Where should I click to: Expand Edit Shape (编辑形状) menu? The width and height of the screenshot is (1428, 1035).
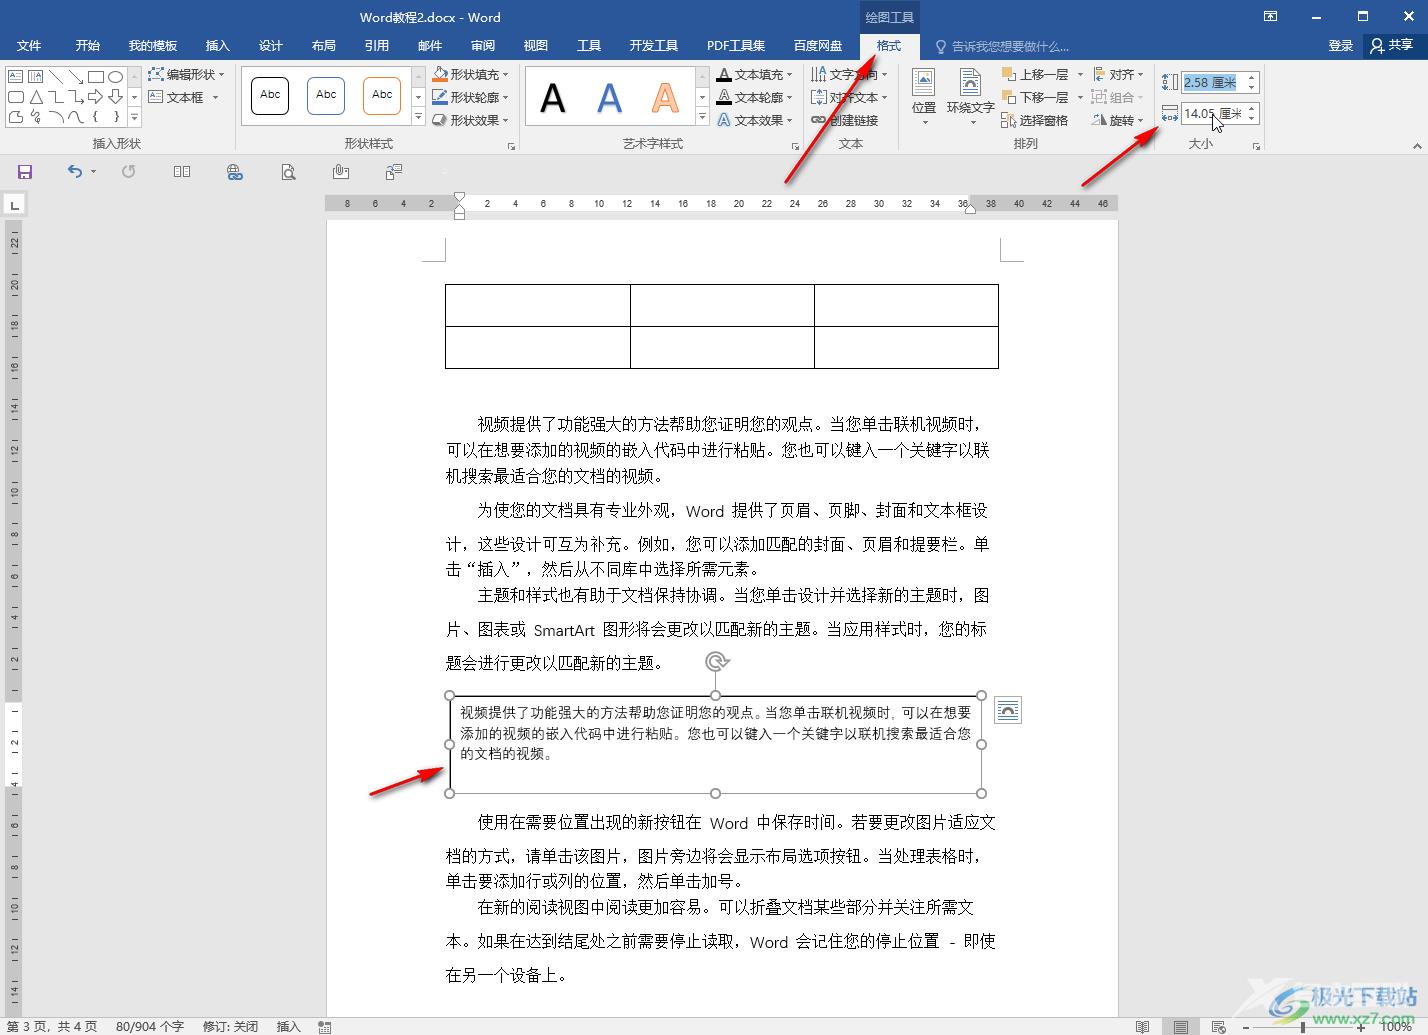(187, 74)
